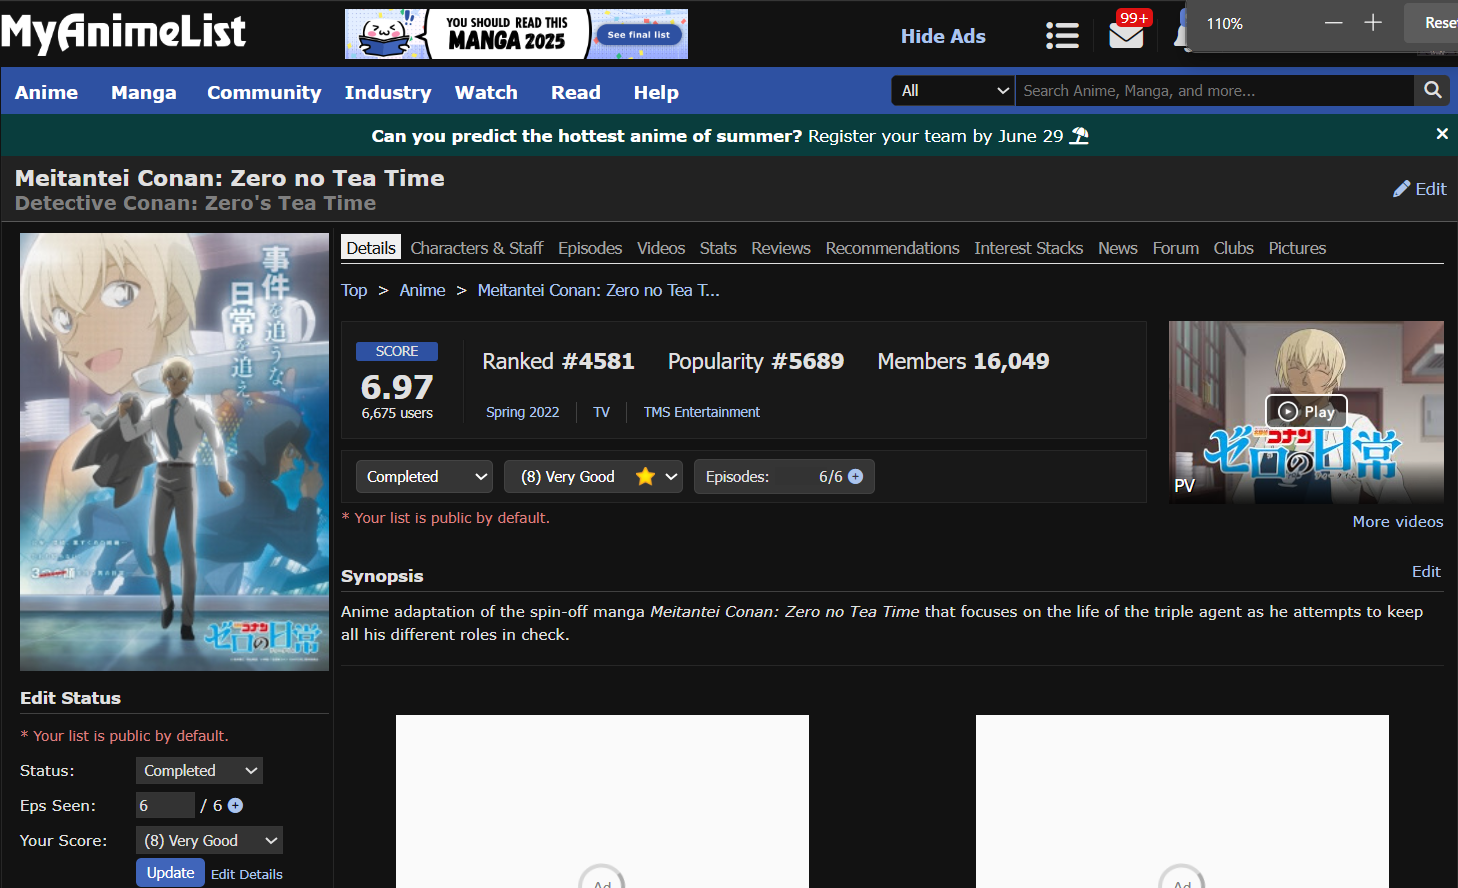Open the Read navigation menu
The image size is (1458, 888).
coord(576,92)
